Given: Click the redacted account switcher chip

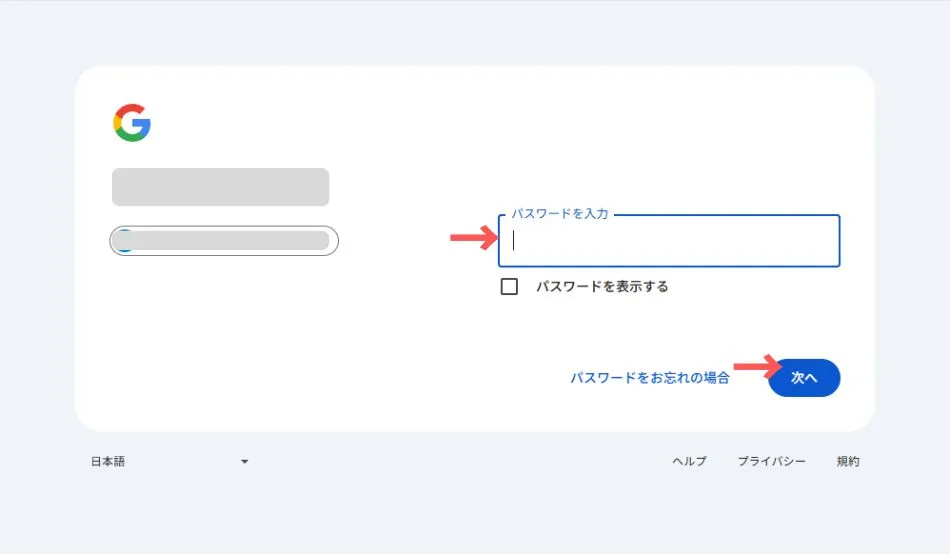Looking at the screenshot, I should tap(224, 240).
